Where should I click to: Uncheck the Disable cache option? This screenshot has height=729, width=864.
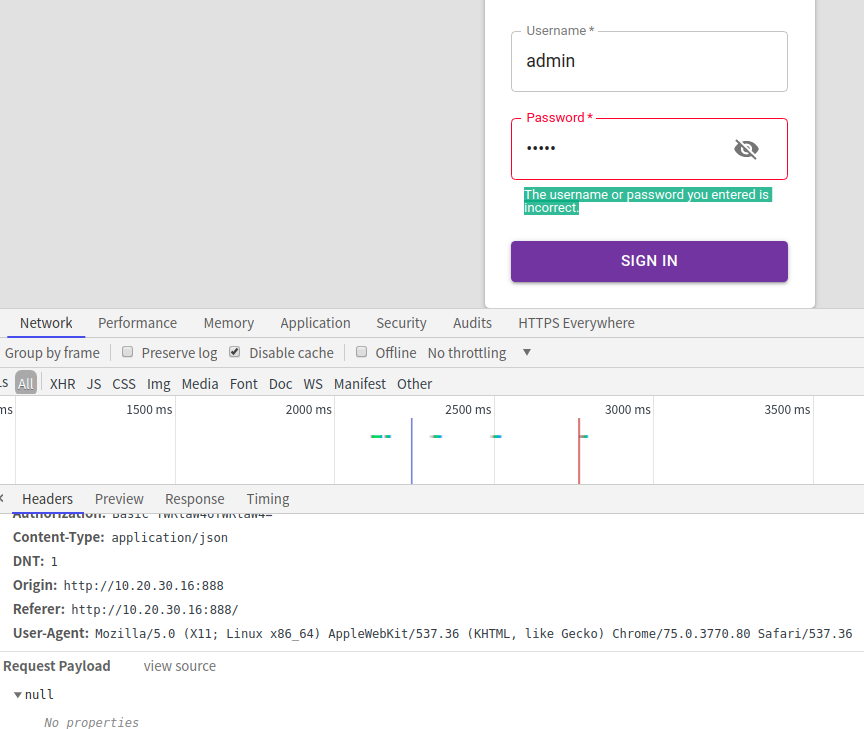234,352
